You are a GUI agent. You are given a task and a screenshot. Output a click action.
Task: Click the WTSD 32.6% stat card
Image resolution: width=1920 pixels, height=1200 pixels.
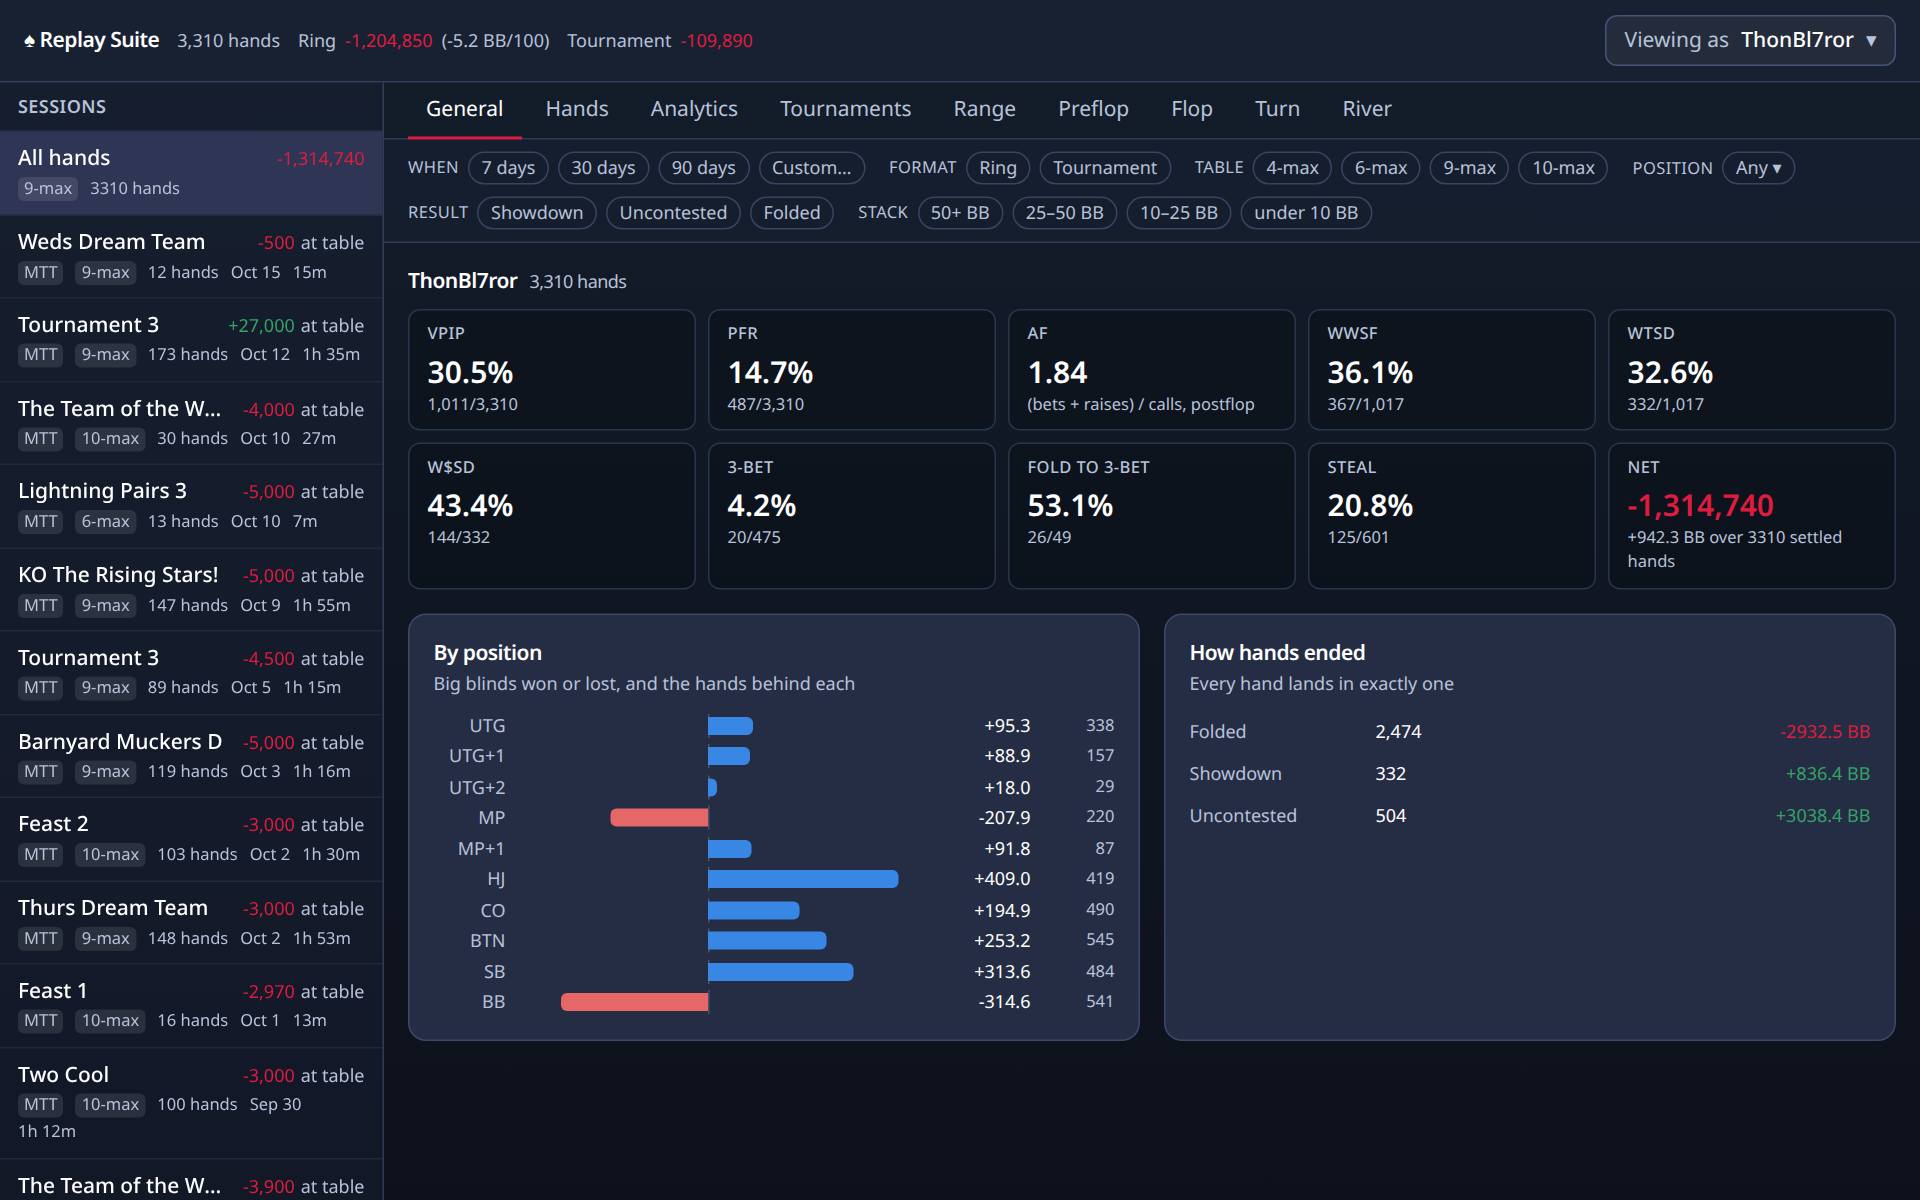pyautogui.click(x=1751, y=370)
